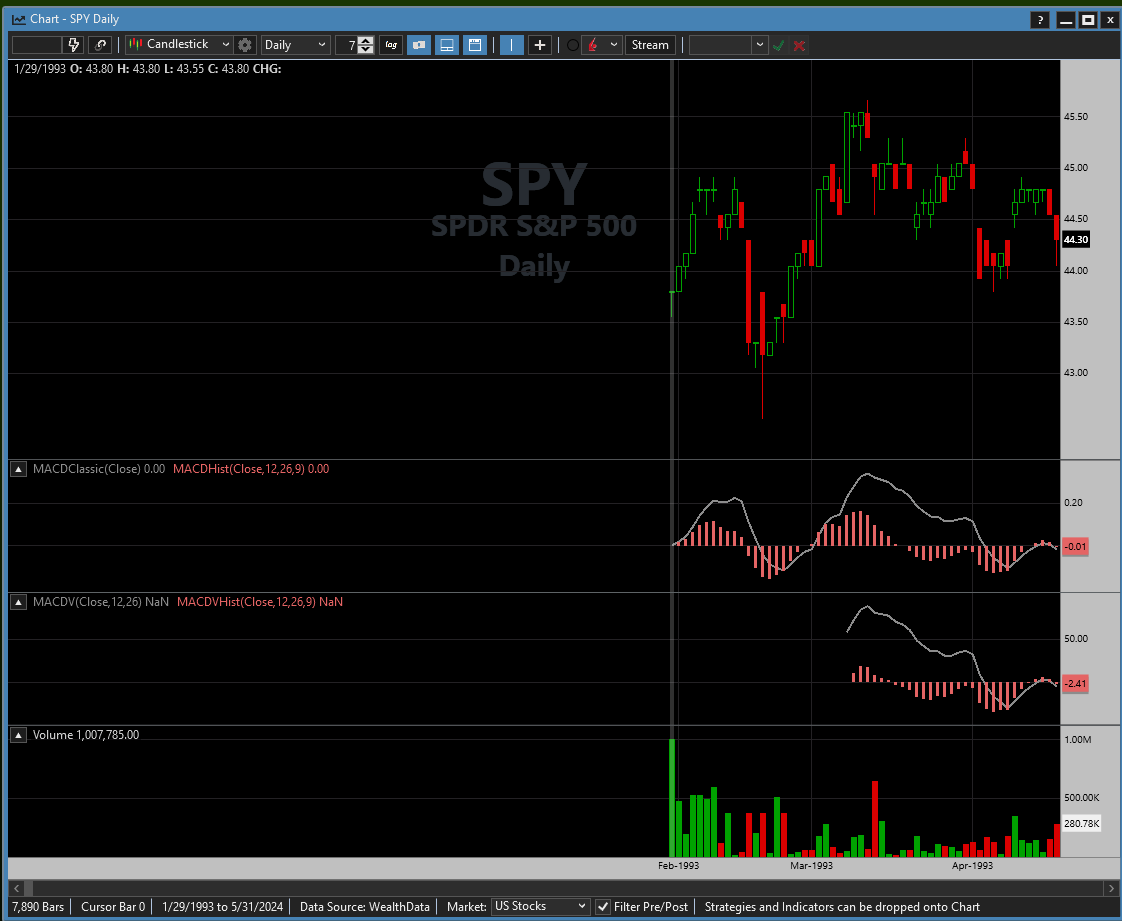Click the -2.41 MACDV value tag
1122x921 pixels.
point(1075,683)
